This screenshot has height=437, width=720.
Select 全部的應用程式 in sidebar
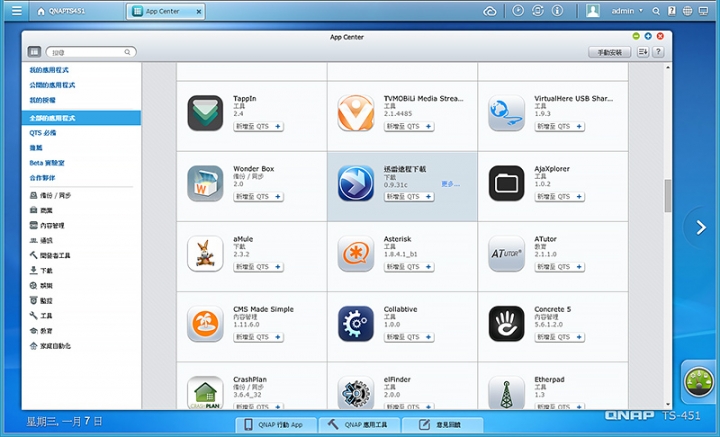[x=81, y=118]
